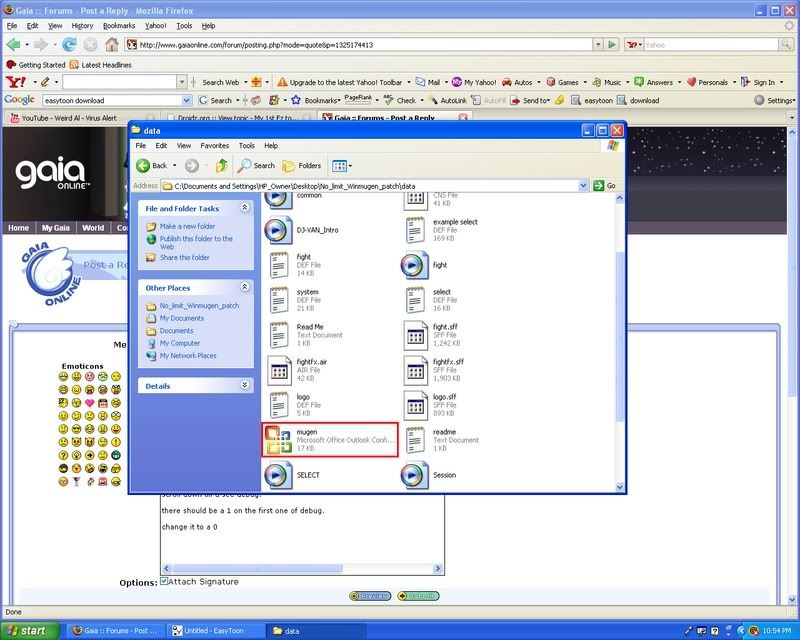Select fightfx.sff file
This screenshot has height=640, width=800.
[x=434, y=370]
